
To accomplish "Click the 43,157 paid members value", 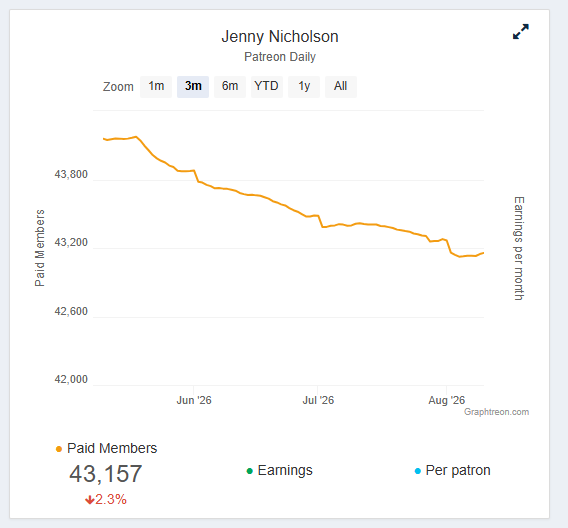I will [106, 474].
